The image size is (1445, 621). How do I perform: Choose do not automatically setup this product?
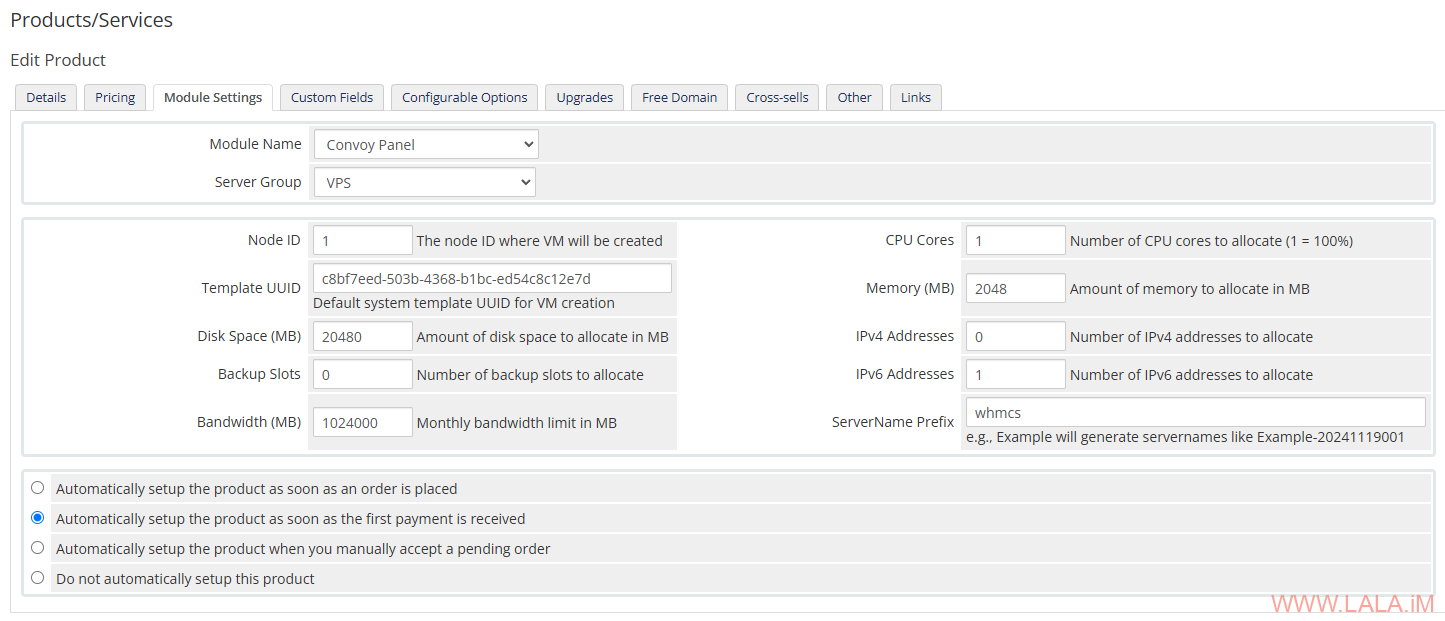point(38,577)
